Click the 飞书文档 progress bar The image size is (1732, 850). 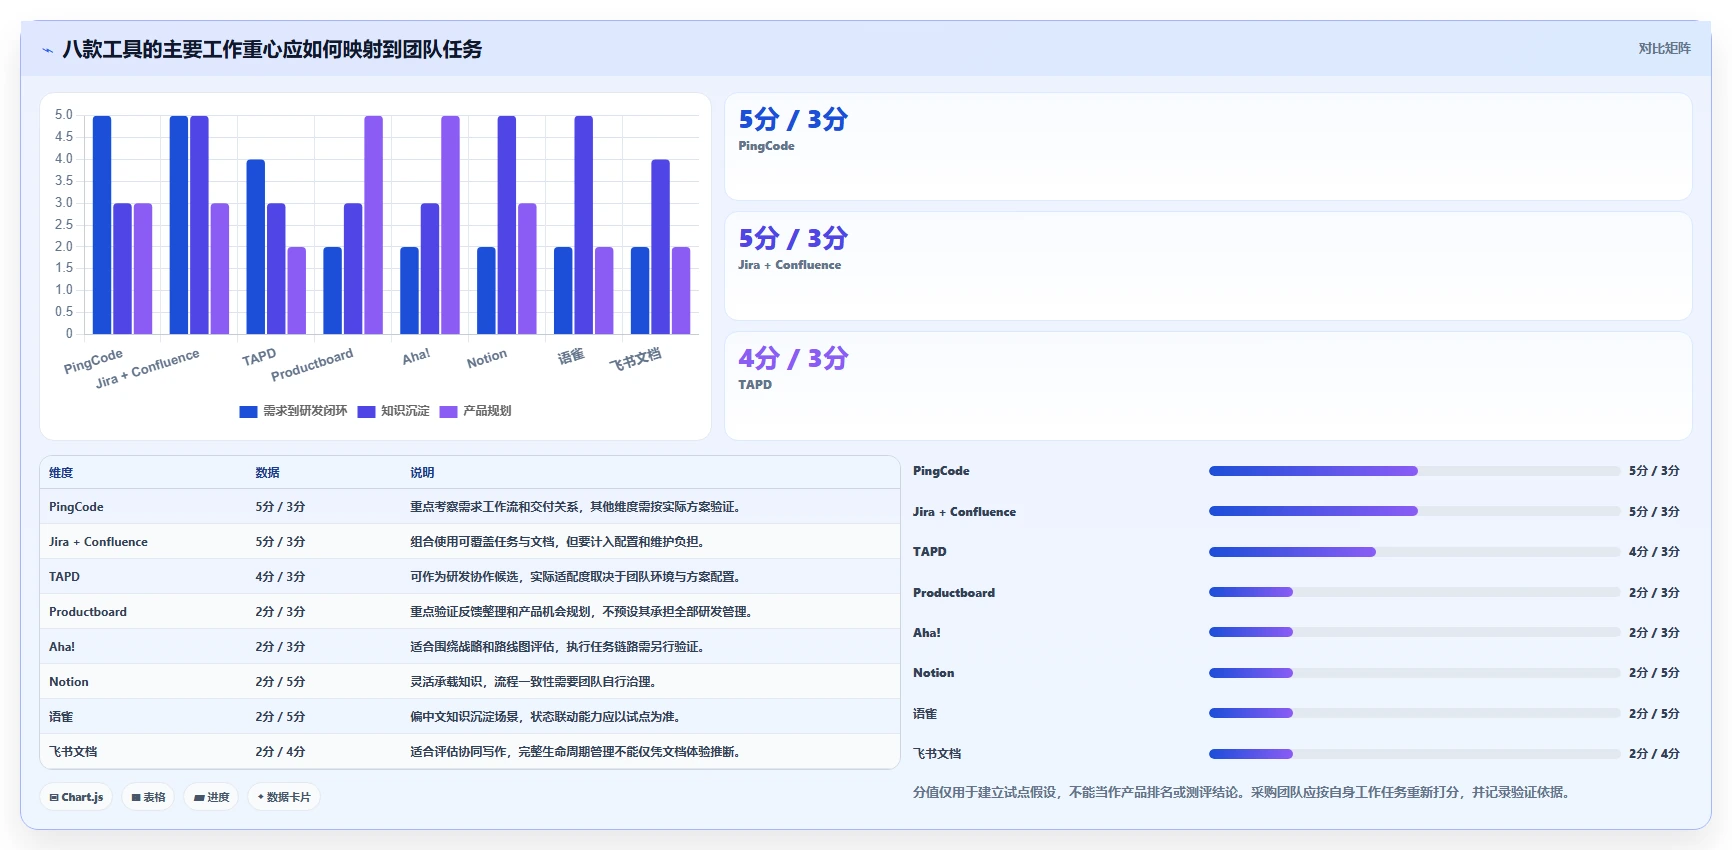1414,754
